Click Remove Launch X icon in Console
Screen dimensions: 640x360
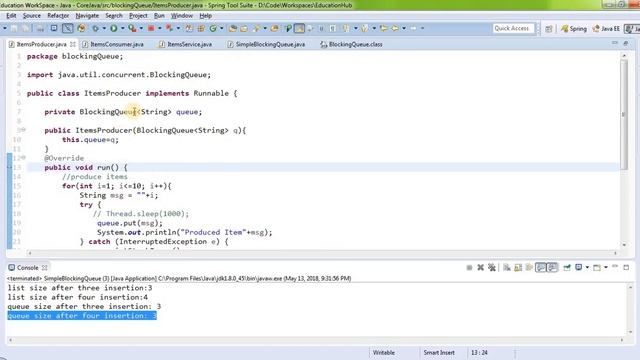480,267
